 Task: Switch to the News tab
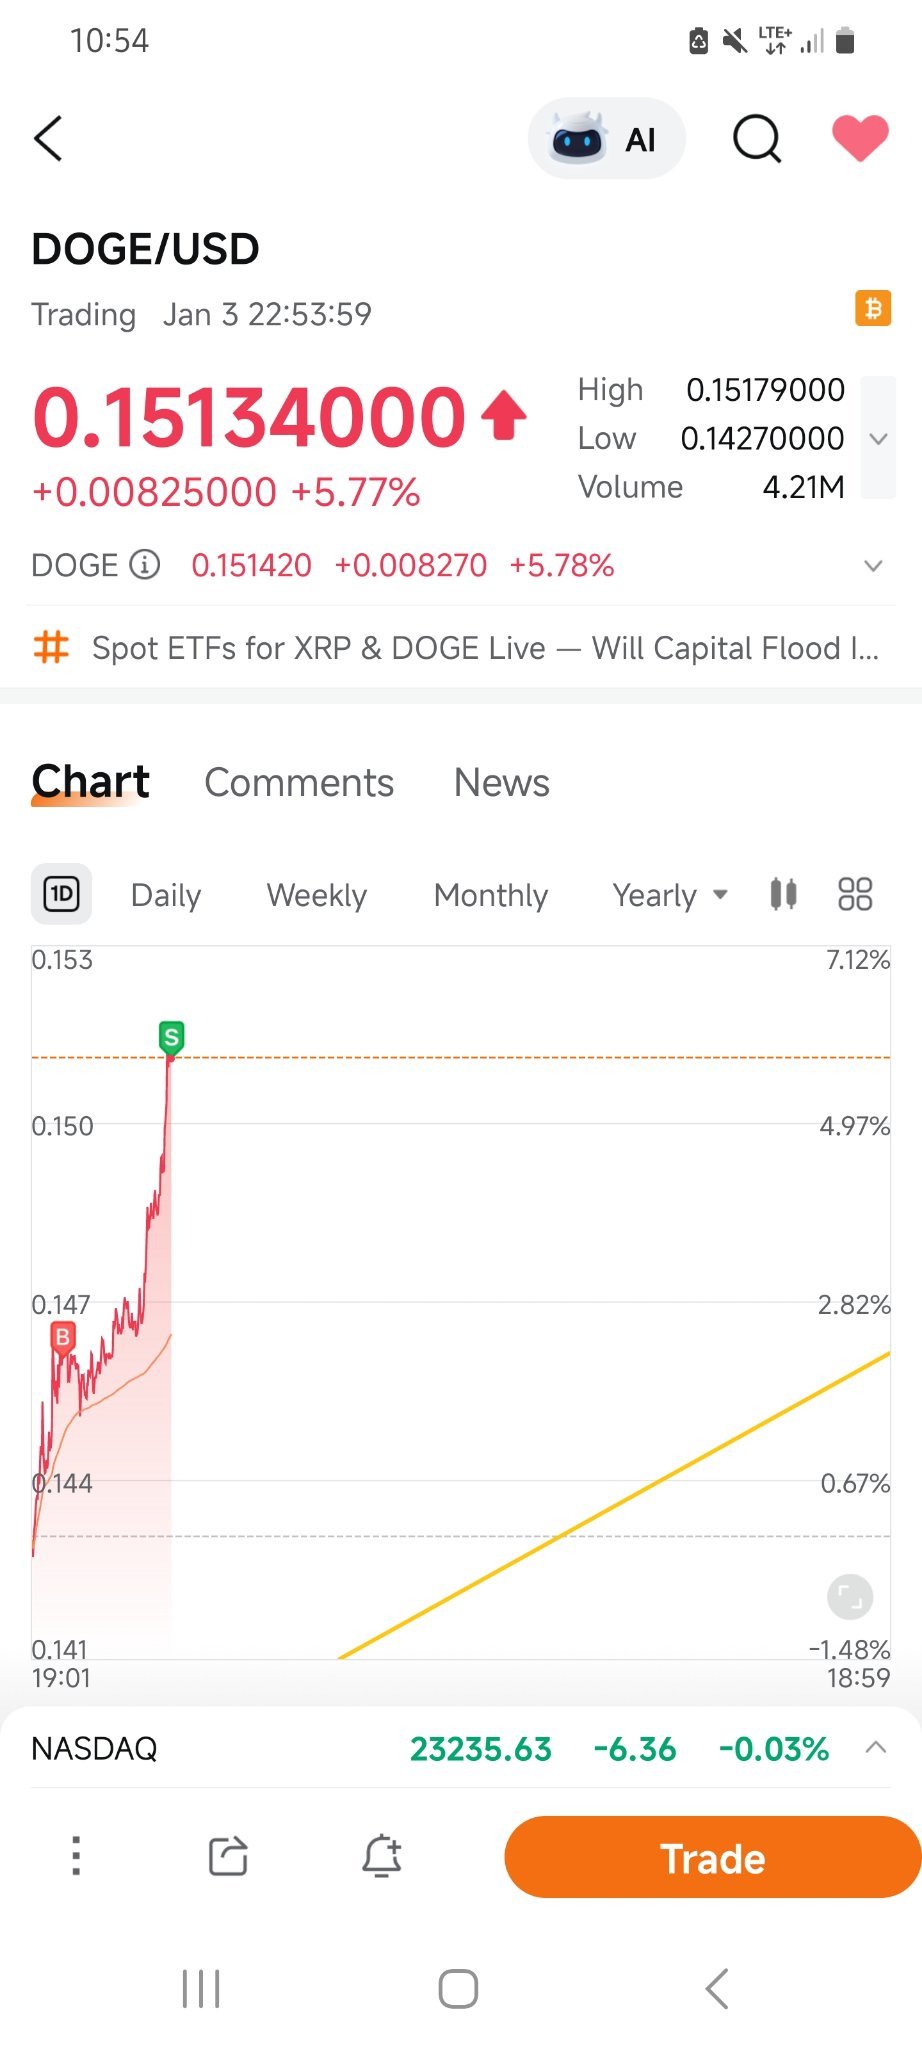click(502, 783)
